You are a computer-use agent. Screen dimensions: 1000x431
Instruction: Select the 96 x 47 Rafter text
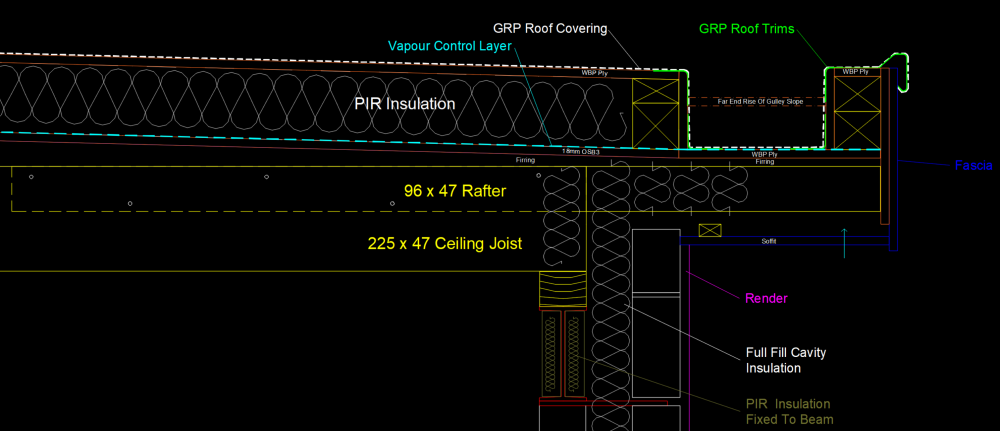451,190
